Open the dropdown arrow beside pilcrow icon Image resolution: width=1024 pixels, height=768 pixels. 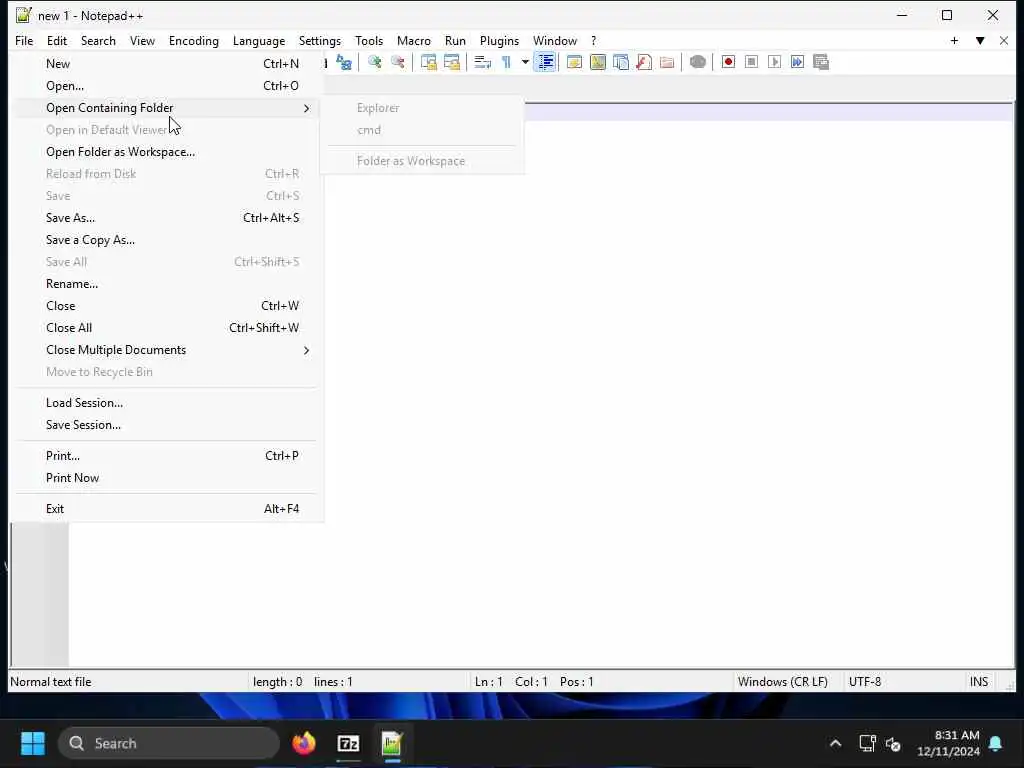[x=525, y=62]
